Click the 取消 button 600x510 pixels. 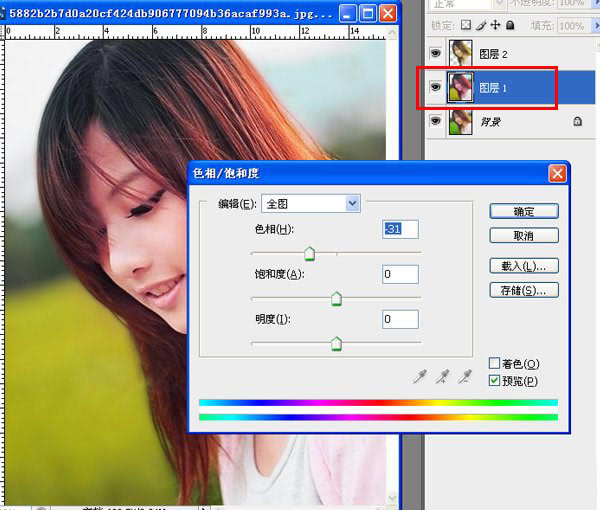524,235
